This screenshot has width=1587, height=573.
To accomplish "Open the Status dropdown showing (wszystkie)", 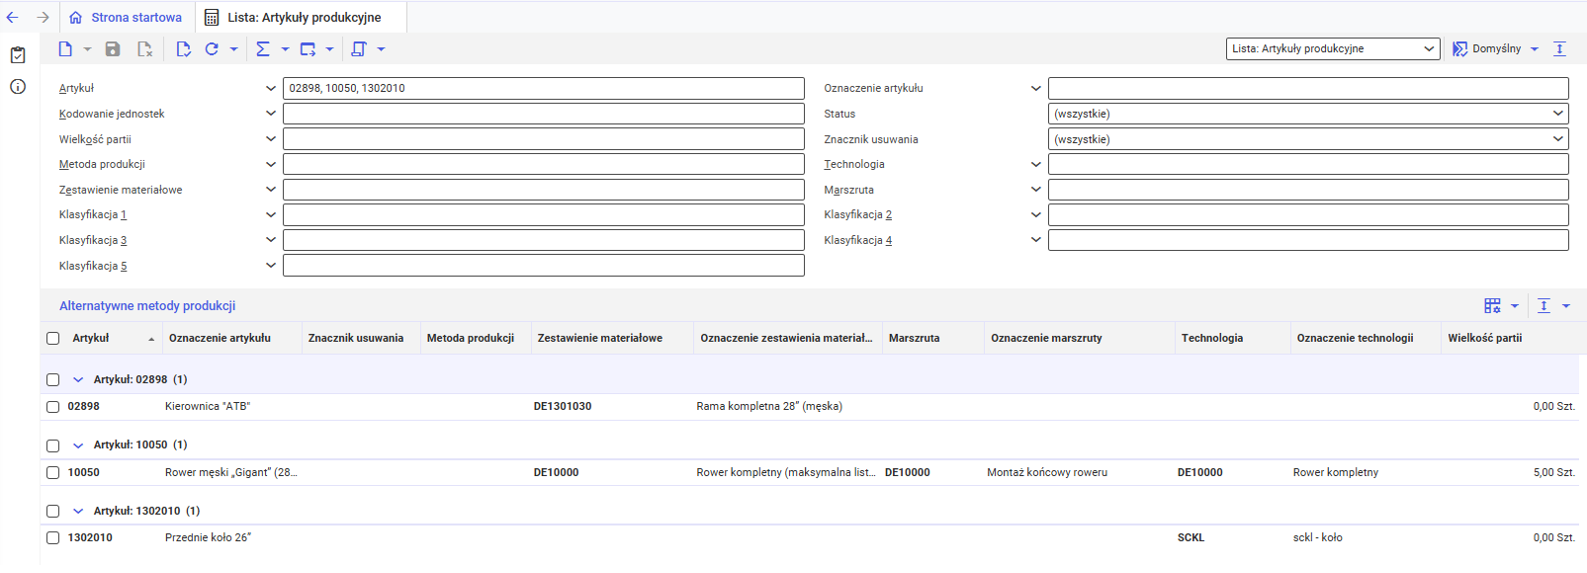I will [1307, 114].
